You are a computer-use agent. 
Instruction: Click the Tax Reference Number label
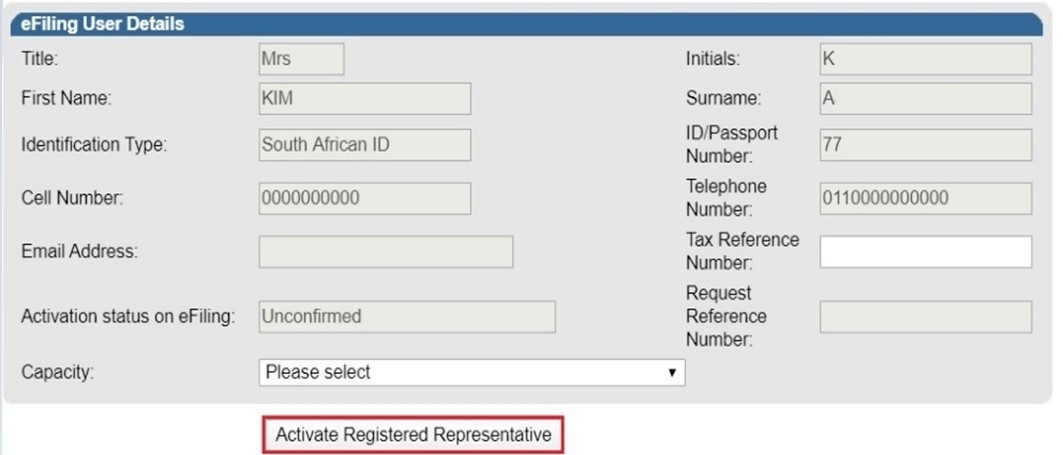point(742,252)
